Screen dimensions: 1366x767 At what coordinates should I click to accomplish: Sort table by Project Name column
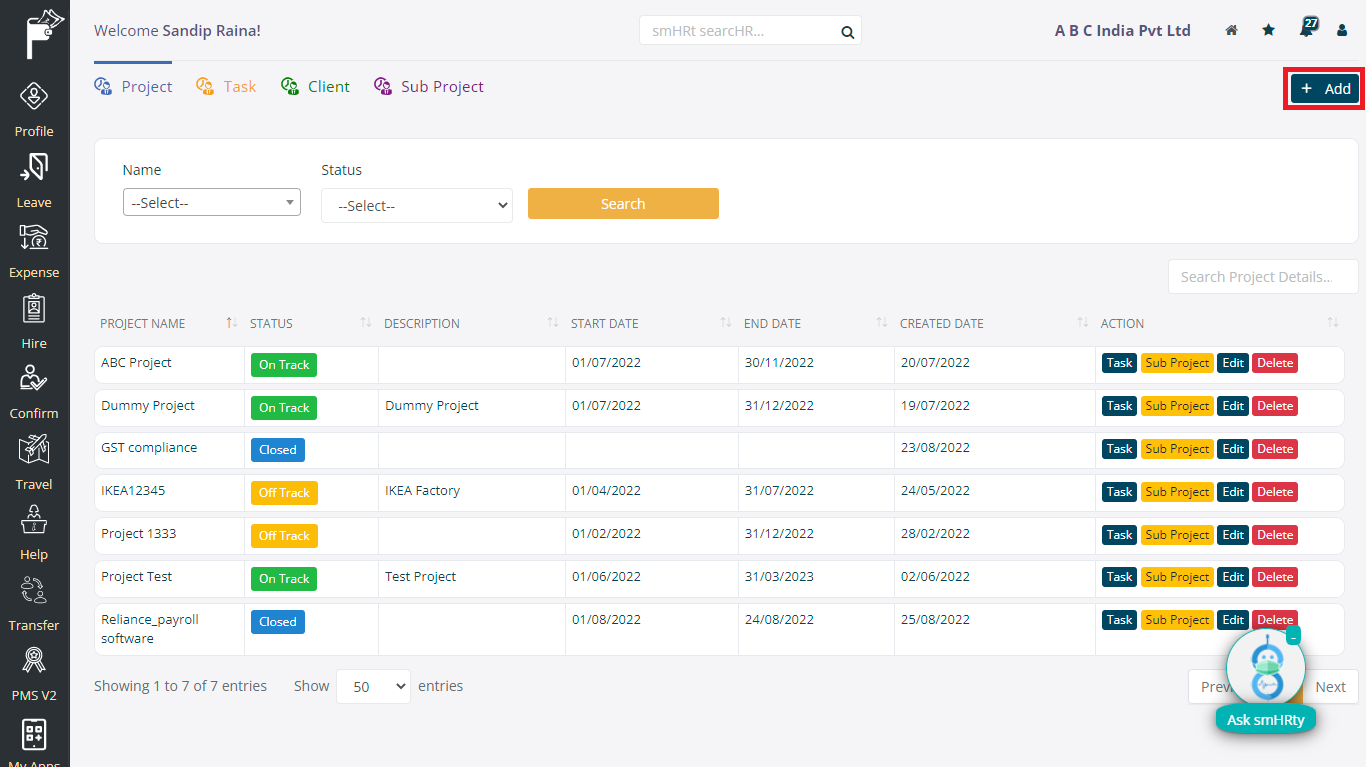pos(231,323)
